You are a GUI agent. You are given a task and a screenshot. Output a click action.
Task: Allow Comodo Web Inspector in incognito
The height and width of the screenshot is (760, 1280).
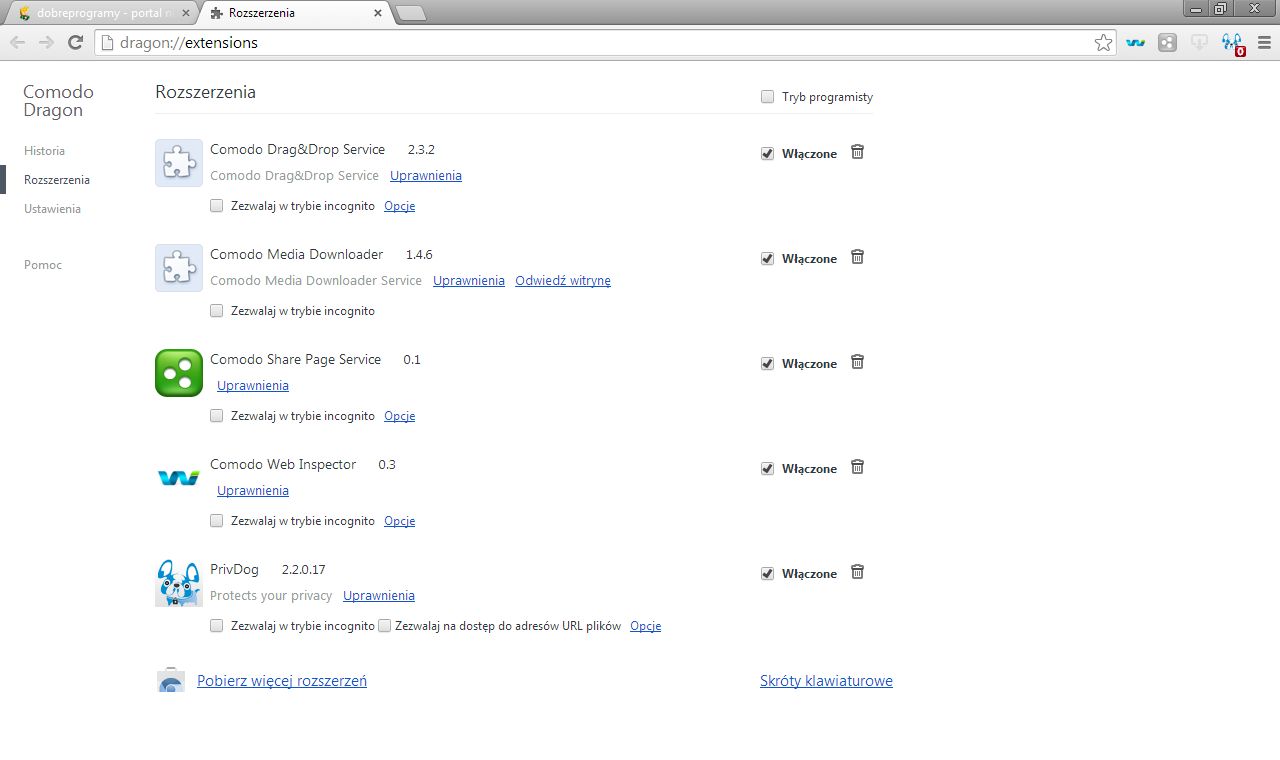coord(217,521)
